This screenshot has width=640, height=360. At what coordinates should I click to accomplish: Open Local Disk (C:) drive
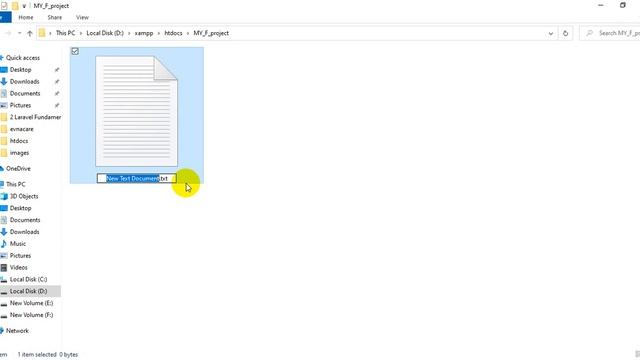pyautogui.click(x=28, y=280)
